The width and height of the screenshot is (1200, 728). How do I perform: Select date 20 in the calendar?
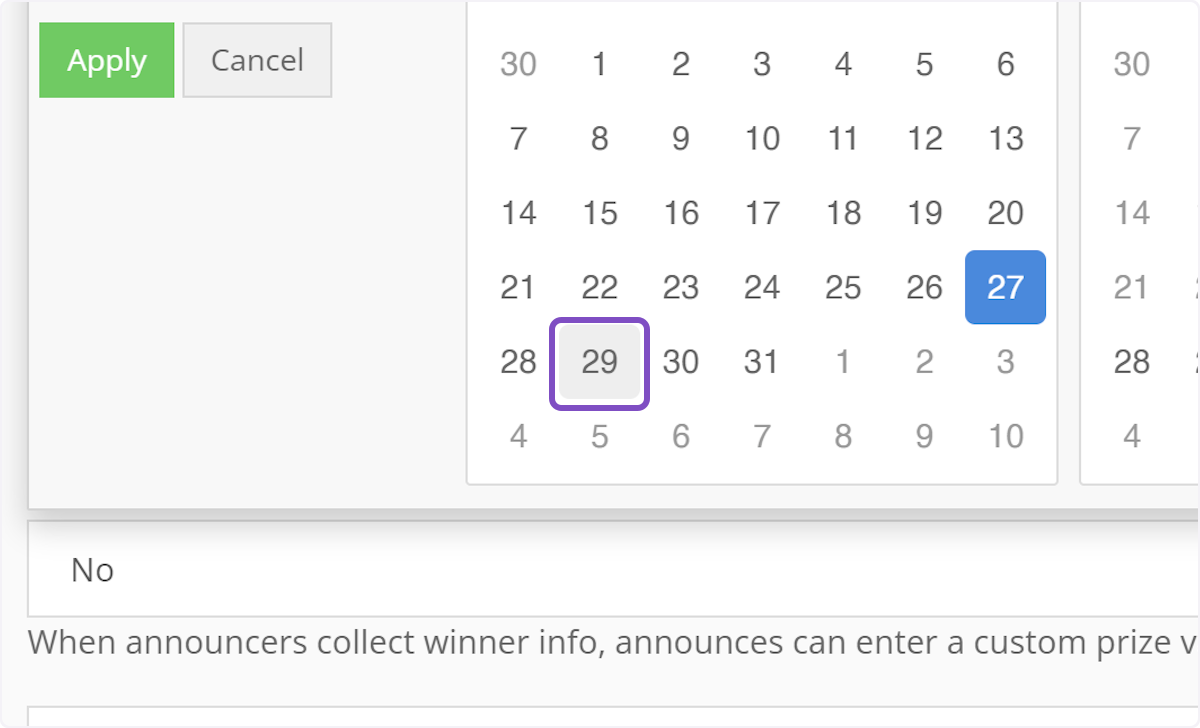[1005, 212]
